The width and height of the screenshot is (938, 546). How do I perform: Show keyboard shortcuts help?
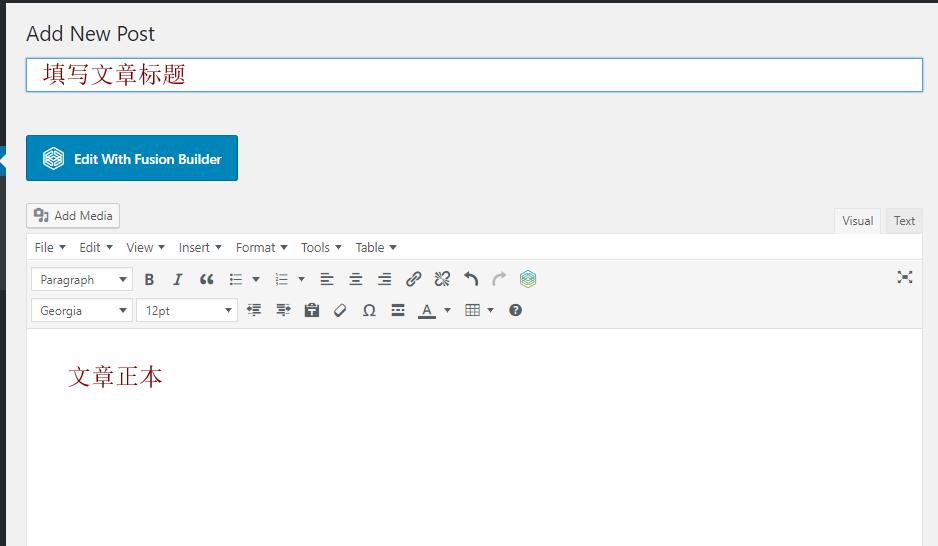click(516, 310)
